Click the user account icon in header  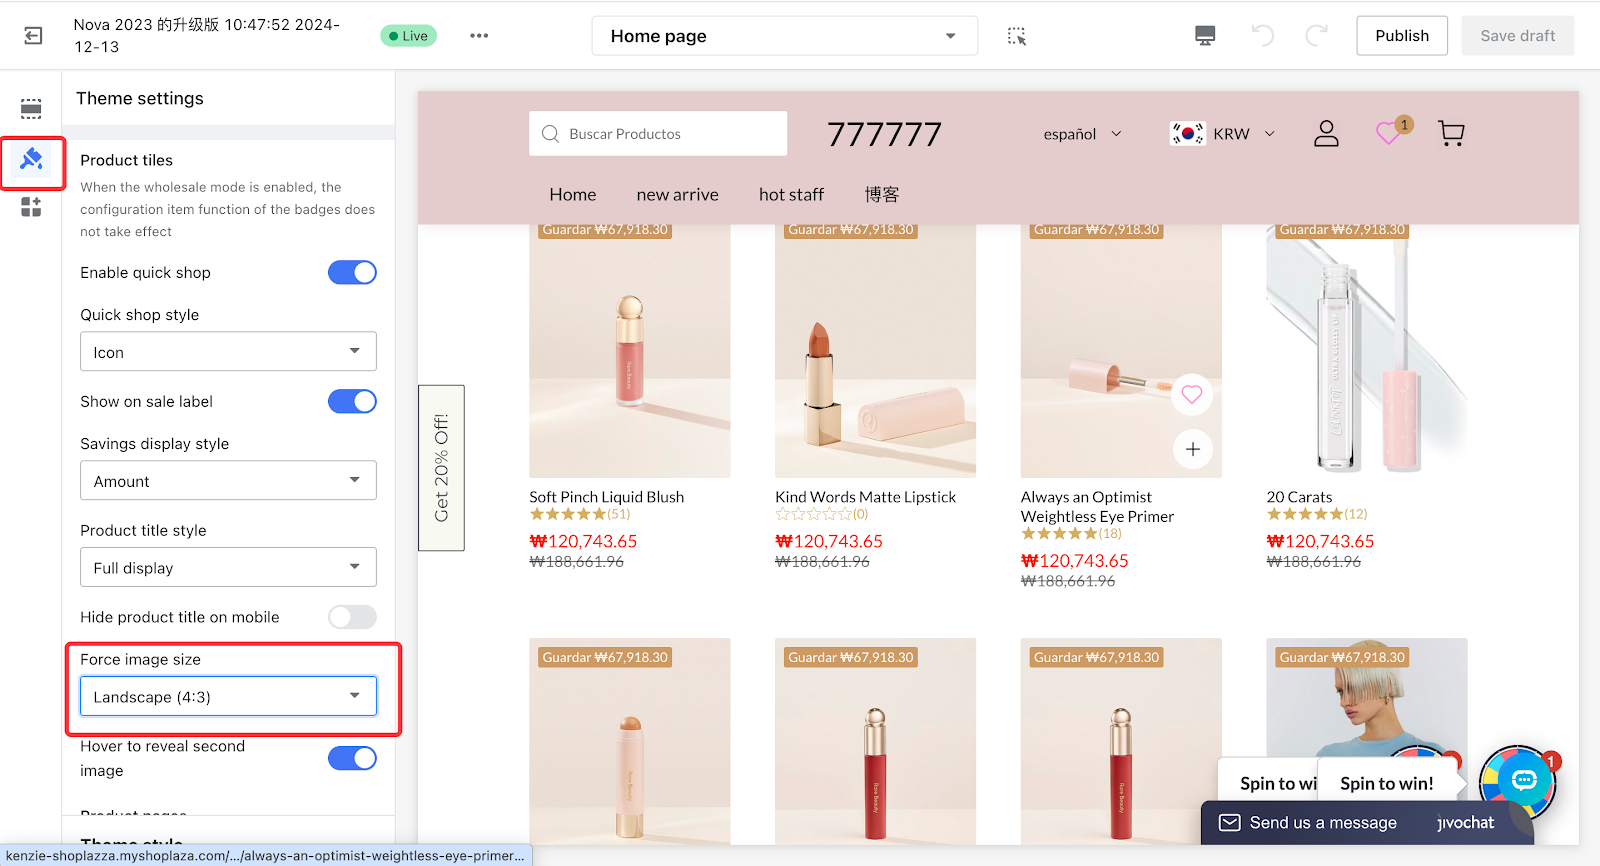[1326, 133]
